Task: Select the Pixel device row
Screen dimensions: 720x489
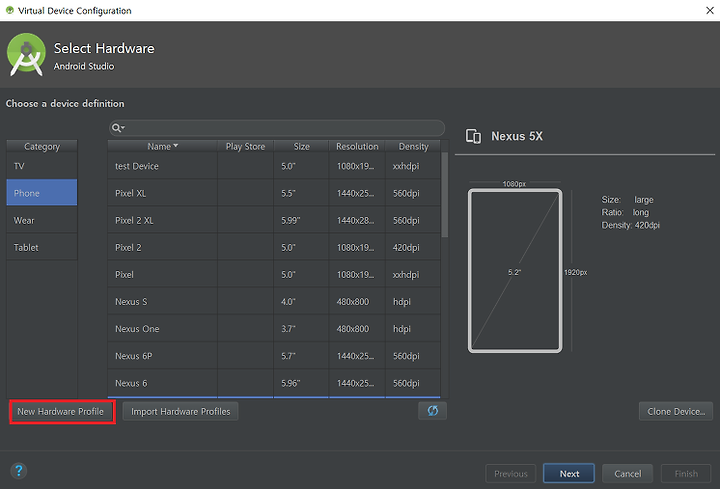Action: [274, 274]
